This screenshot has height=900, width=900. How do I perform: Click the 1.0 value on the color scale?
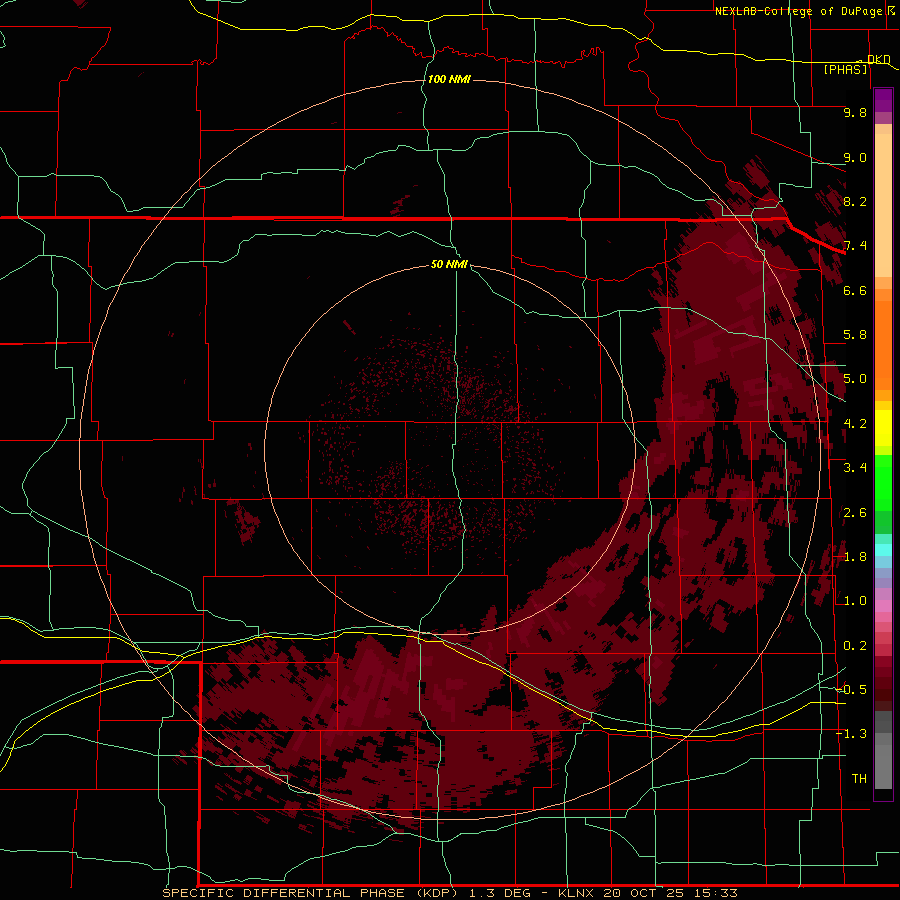click(x=855, y=601)
